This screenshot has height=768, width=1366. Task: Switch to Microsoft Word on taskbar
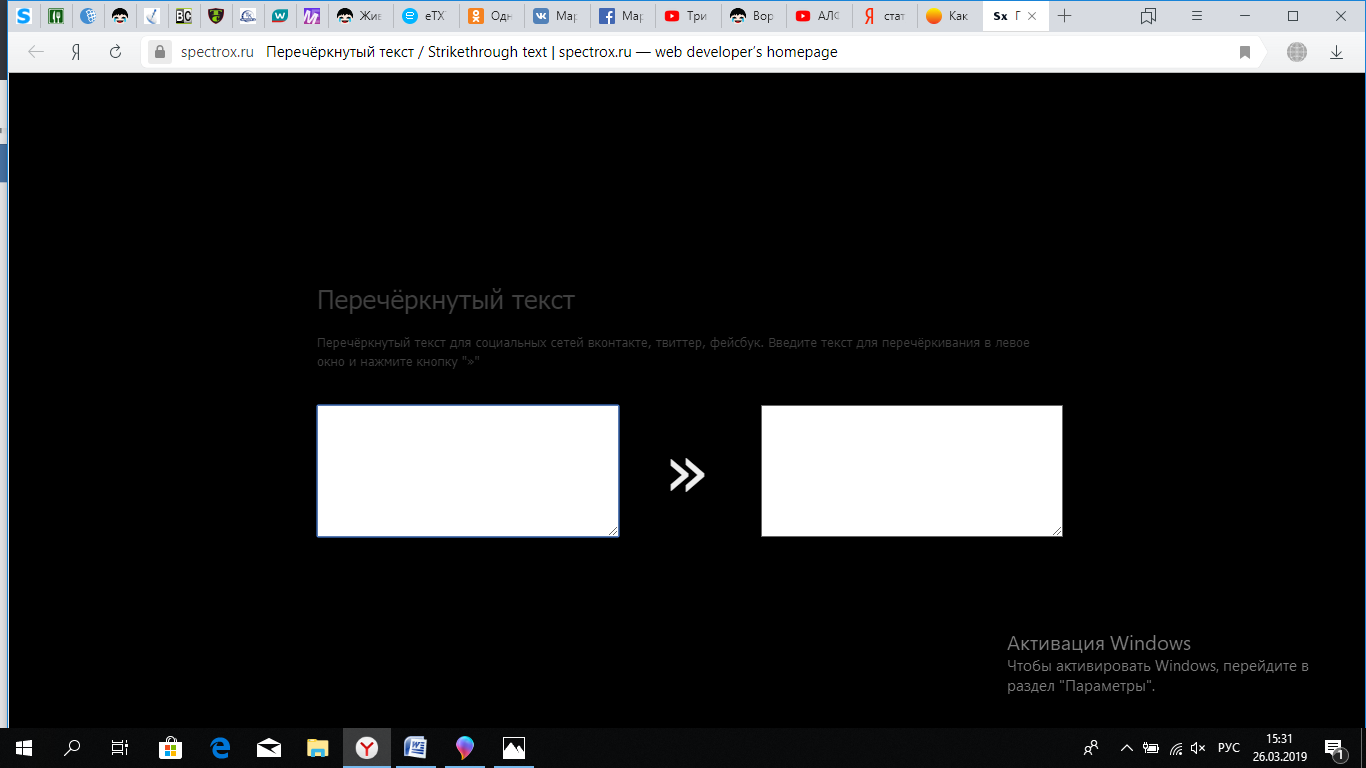[416, 747]
